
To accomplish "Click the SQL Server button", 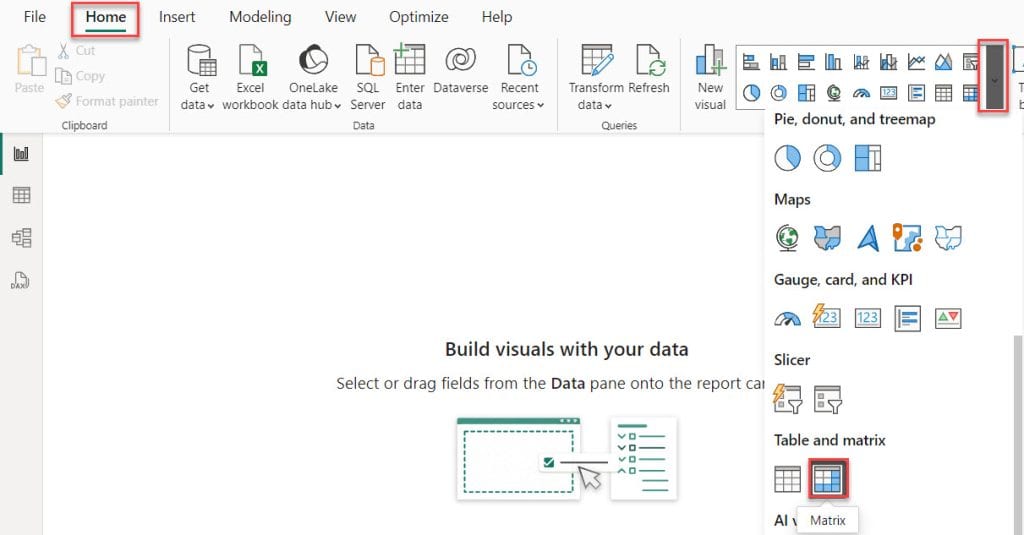I will pyautogui.click(x=368, y=78).
